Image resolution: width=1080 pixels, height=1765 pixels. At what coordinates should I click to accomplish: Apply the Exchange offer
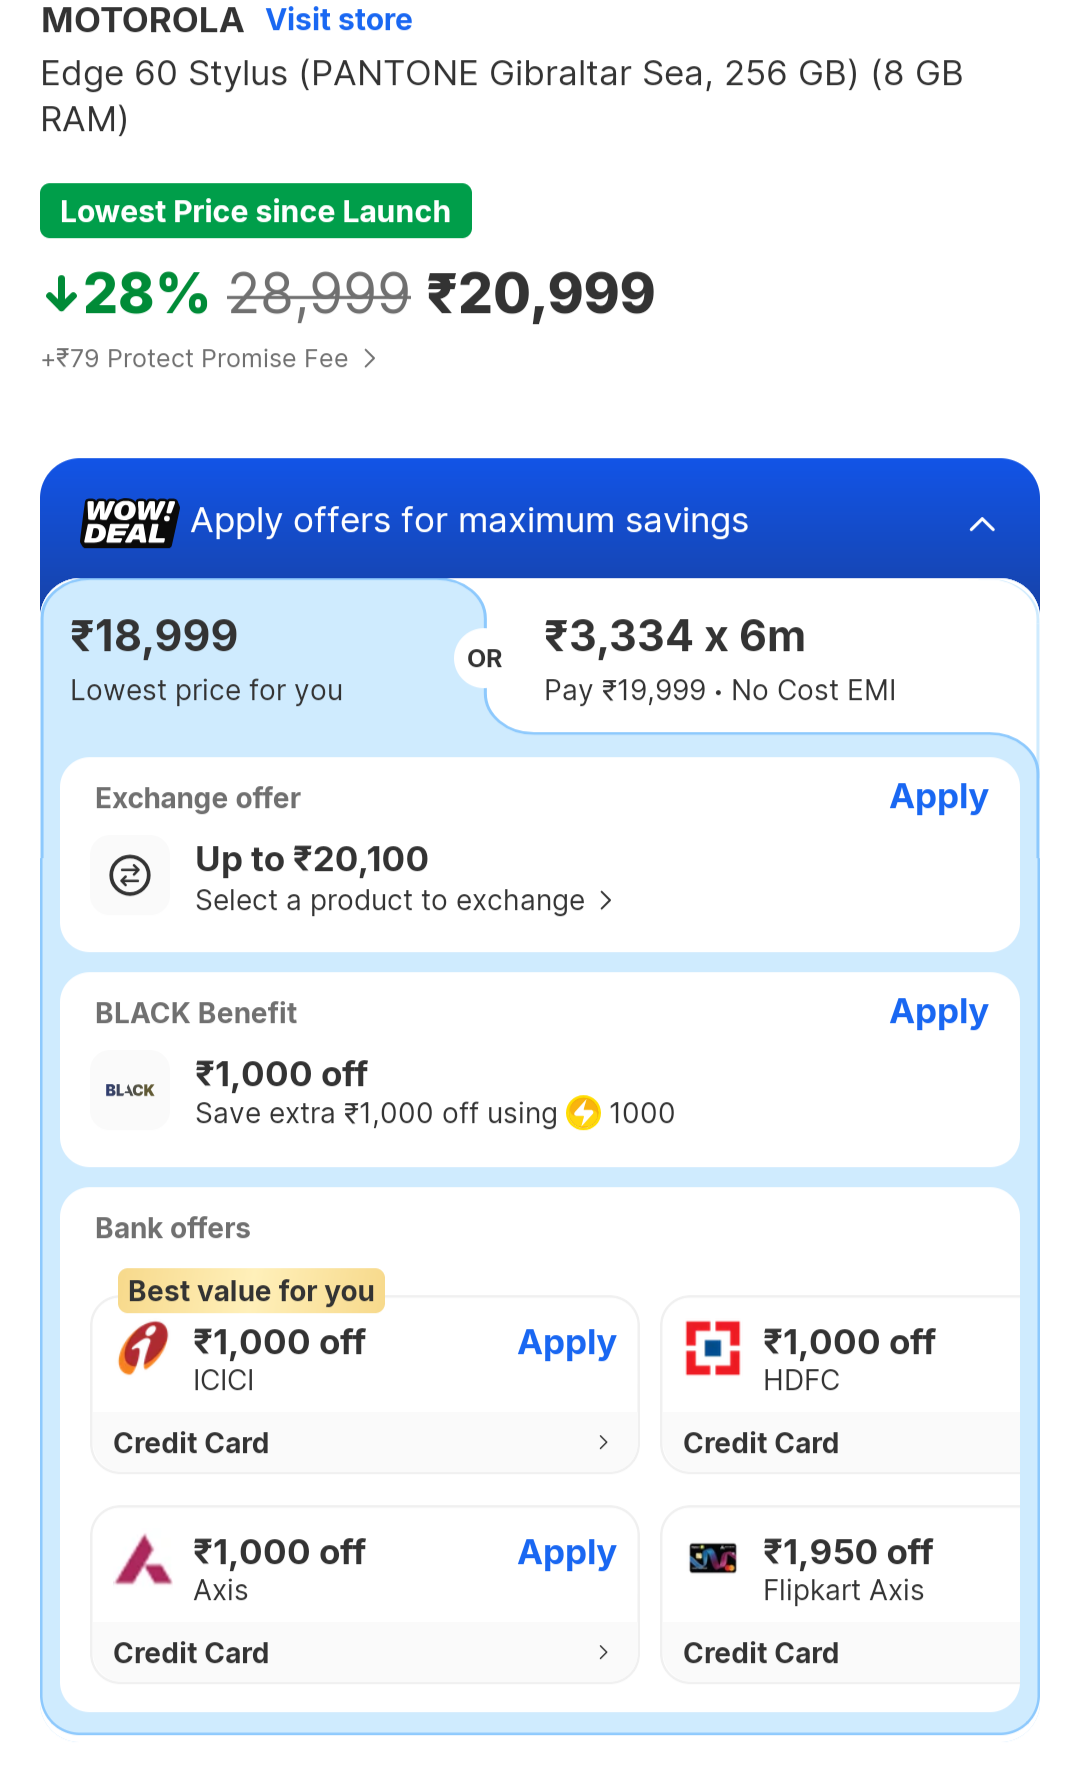tap(938, 797)
